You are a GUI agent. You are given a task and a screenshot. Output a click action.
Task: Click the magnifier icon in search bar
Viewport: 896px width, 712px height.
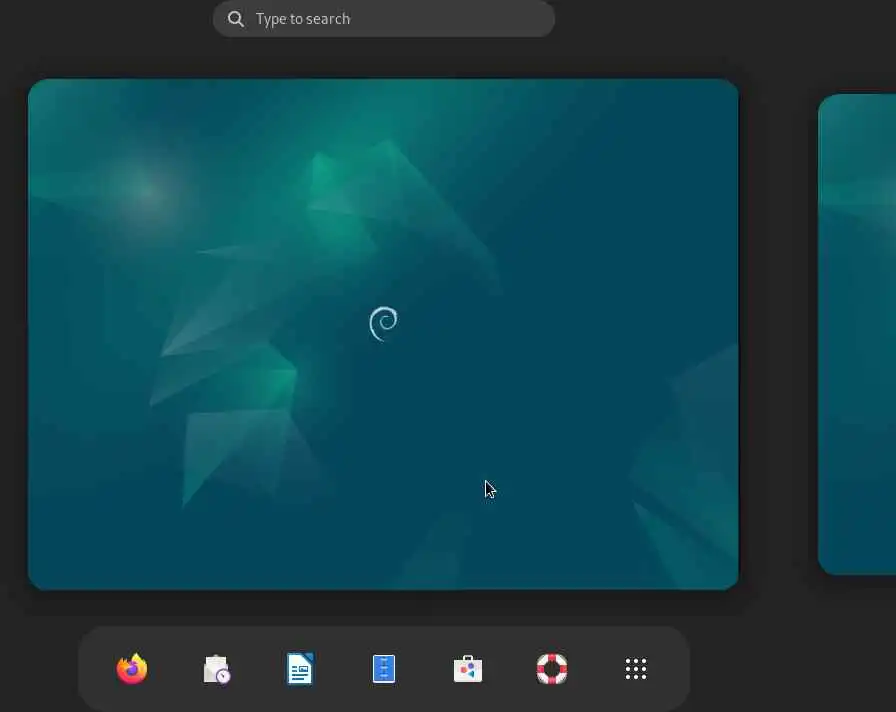[x=236, y=19]
